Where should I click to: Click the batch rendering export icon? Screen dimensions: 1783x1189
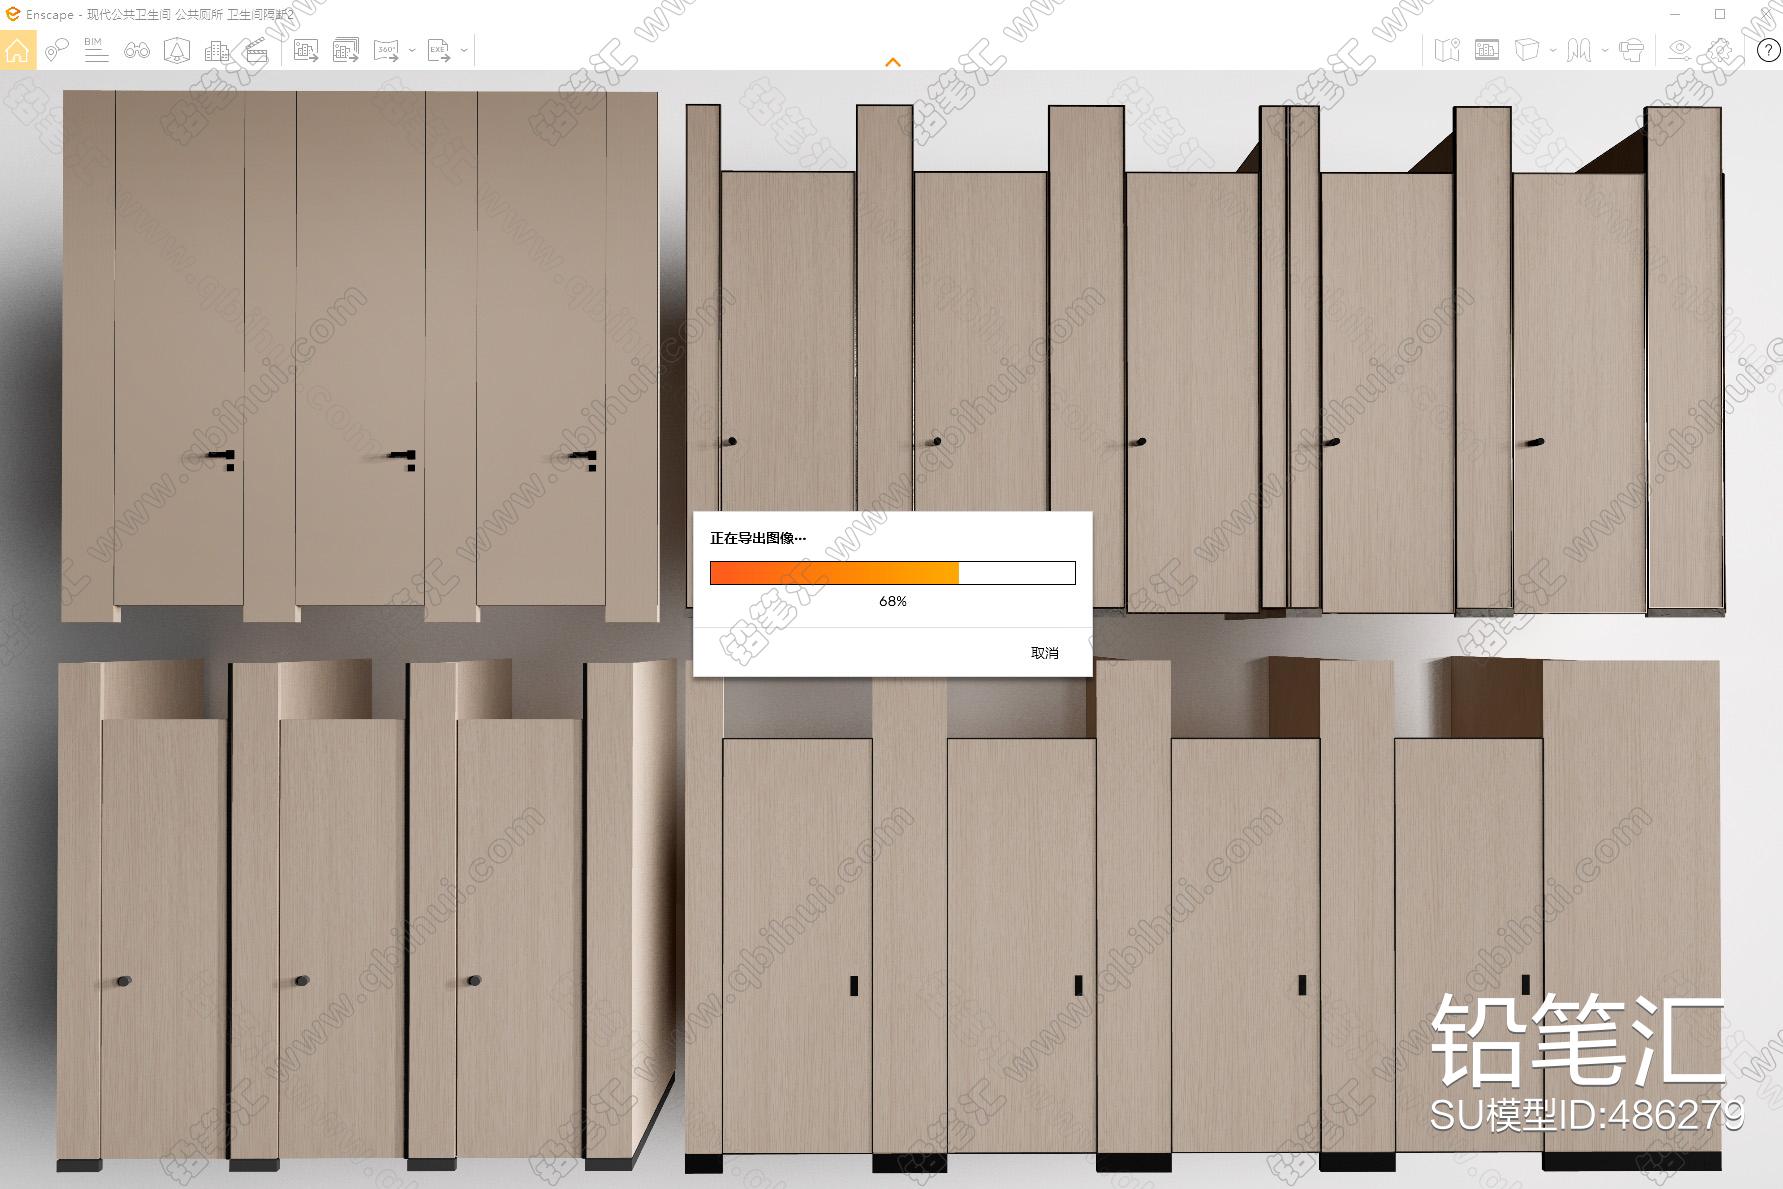coord(346,50)
